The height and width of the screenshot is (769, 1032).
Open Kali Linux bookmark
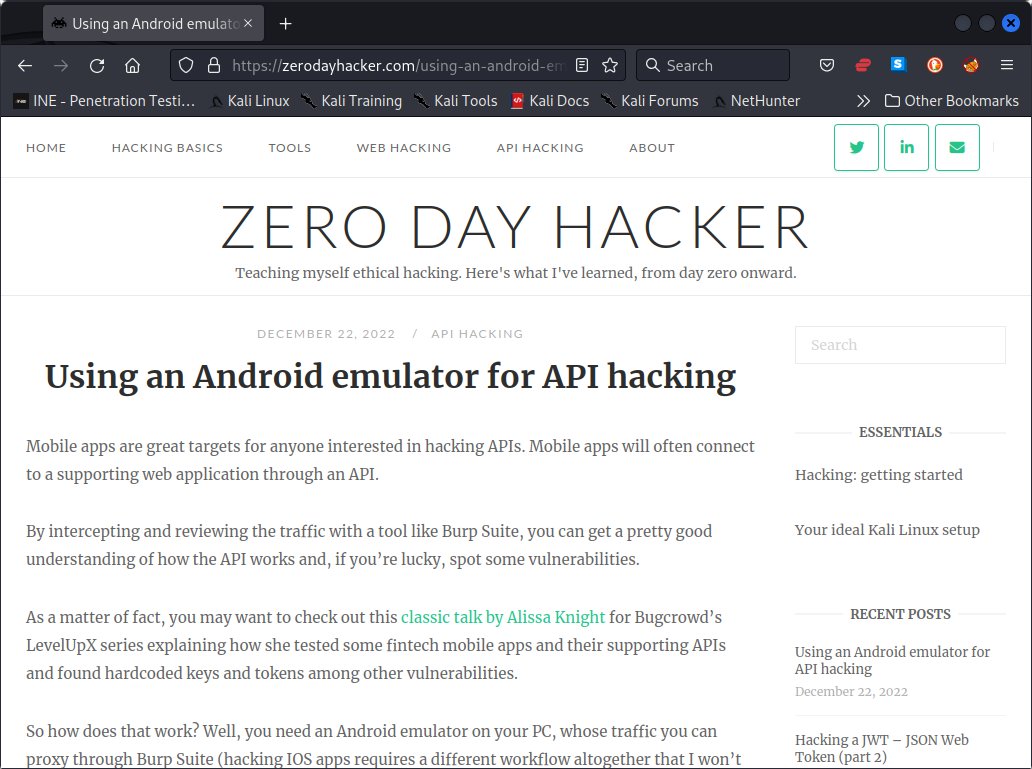[x=250, y=101]
